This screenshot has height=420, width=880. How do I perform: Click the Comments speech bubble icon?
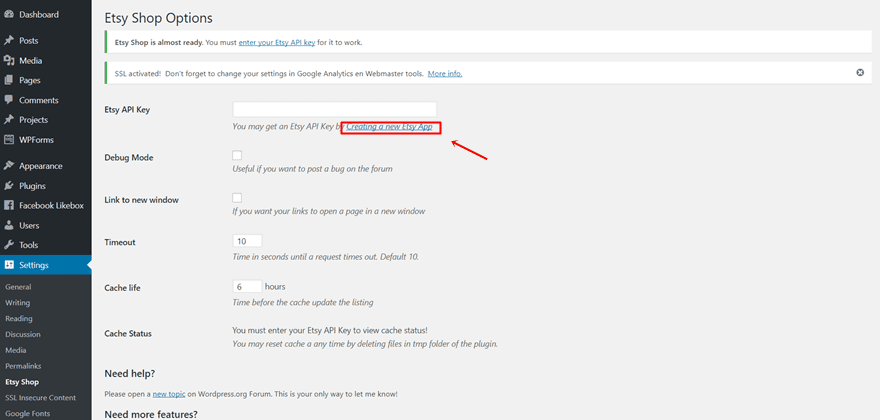(8, 100)
